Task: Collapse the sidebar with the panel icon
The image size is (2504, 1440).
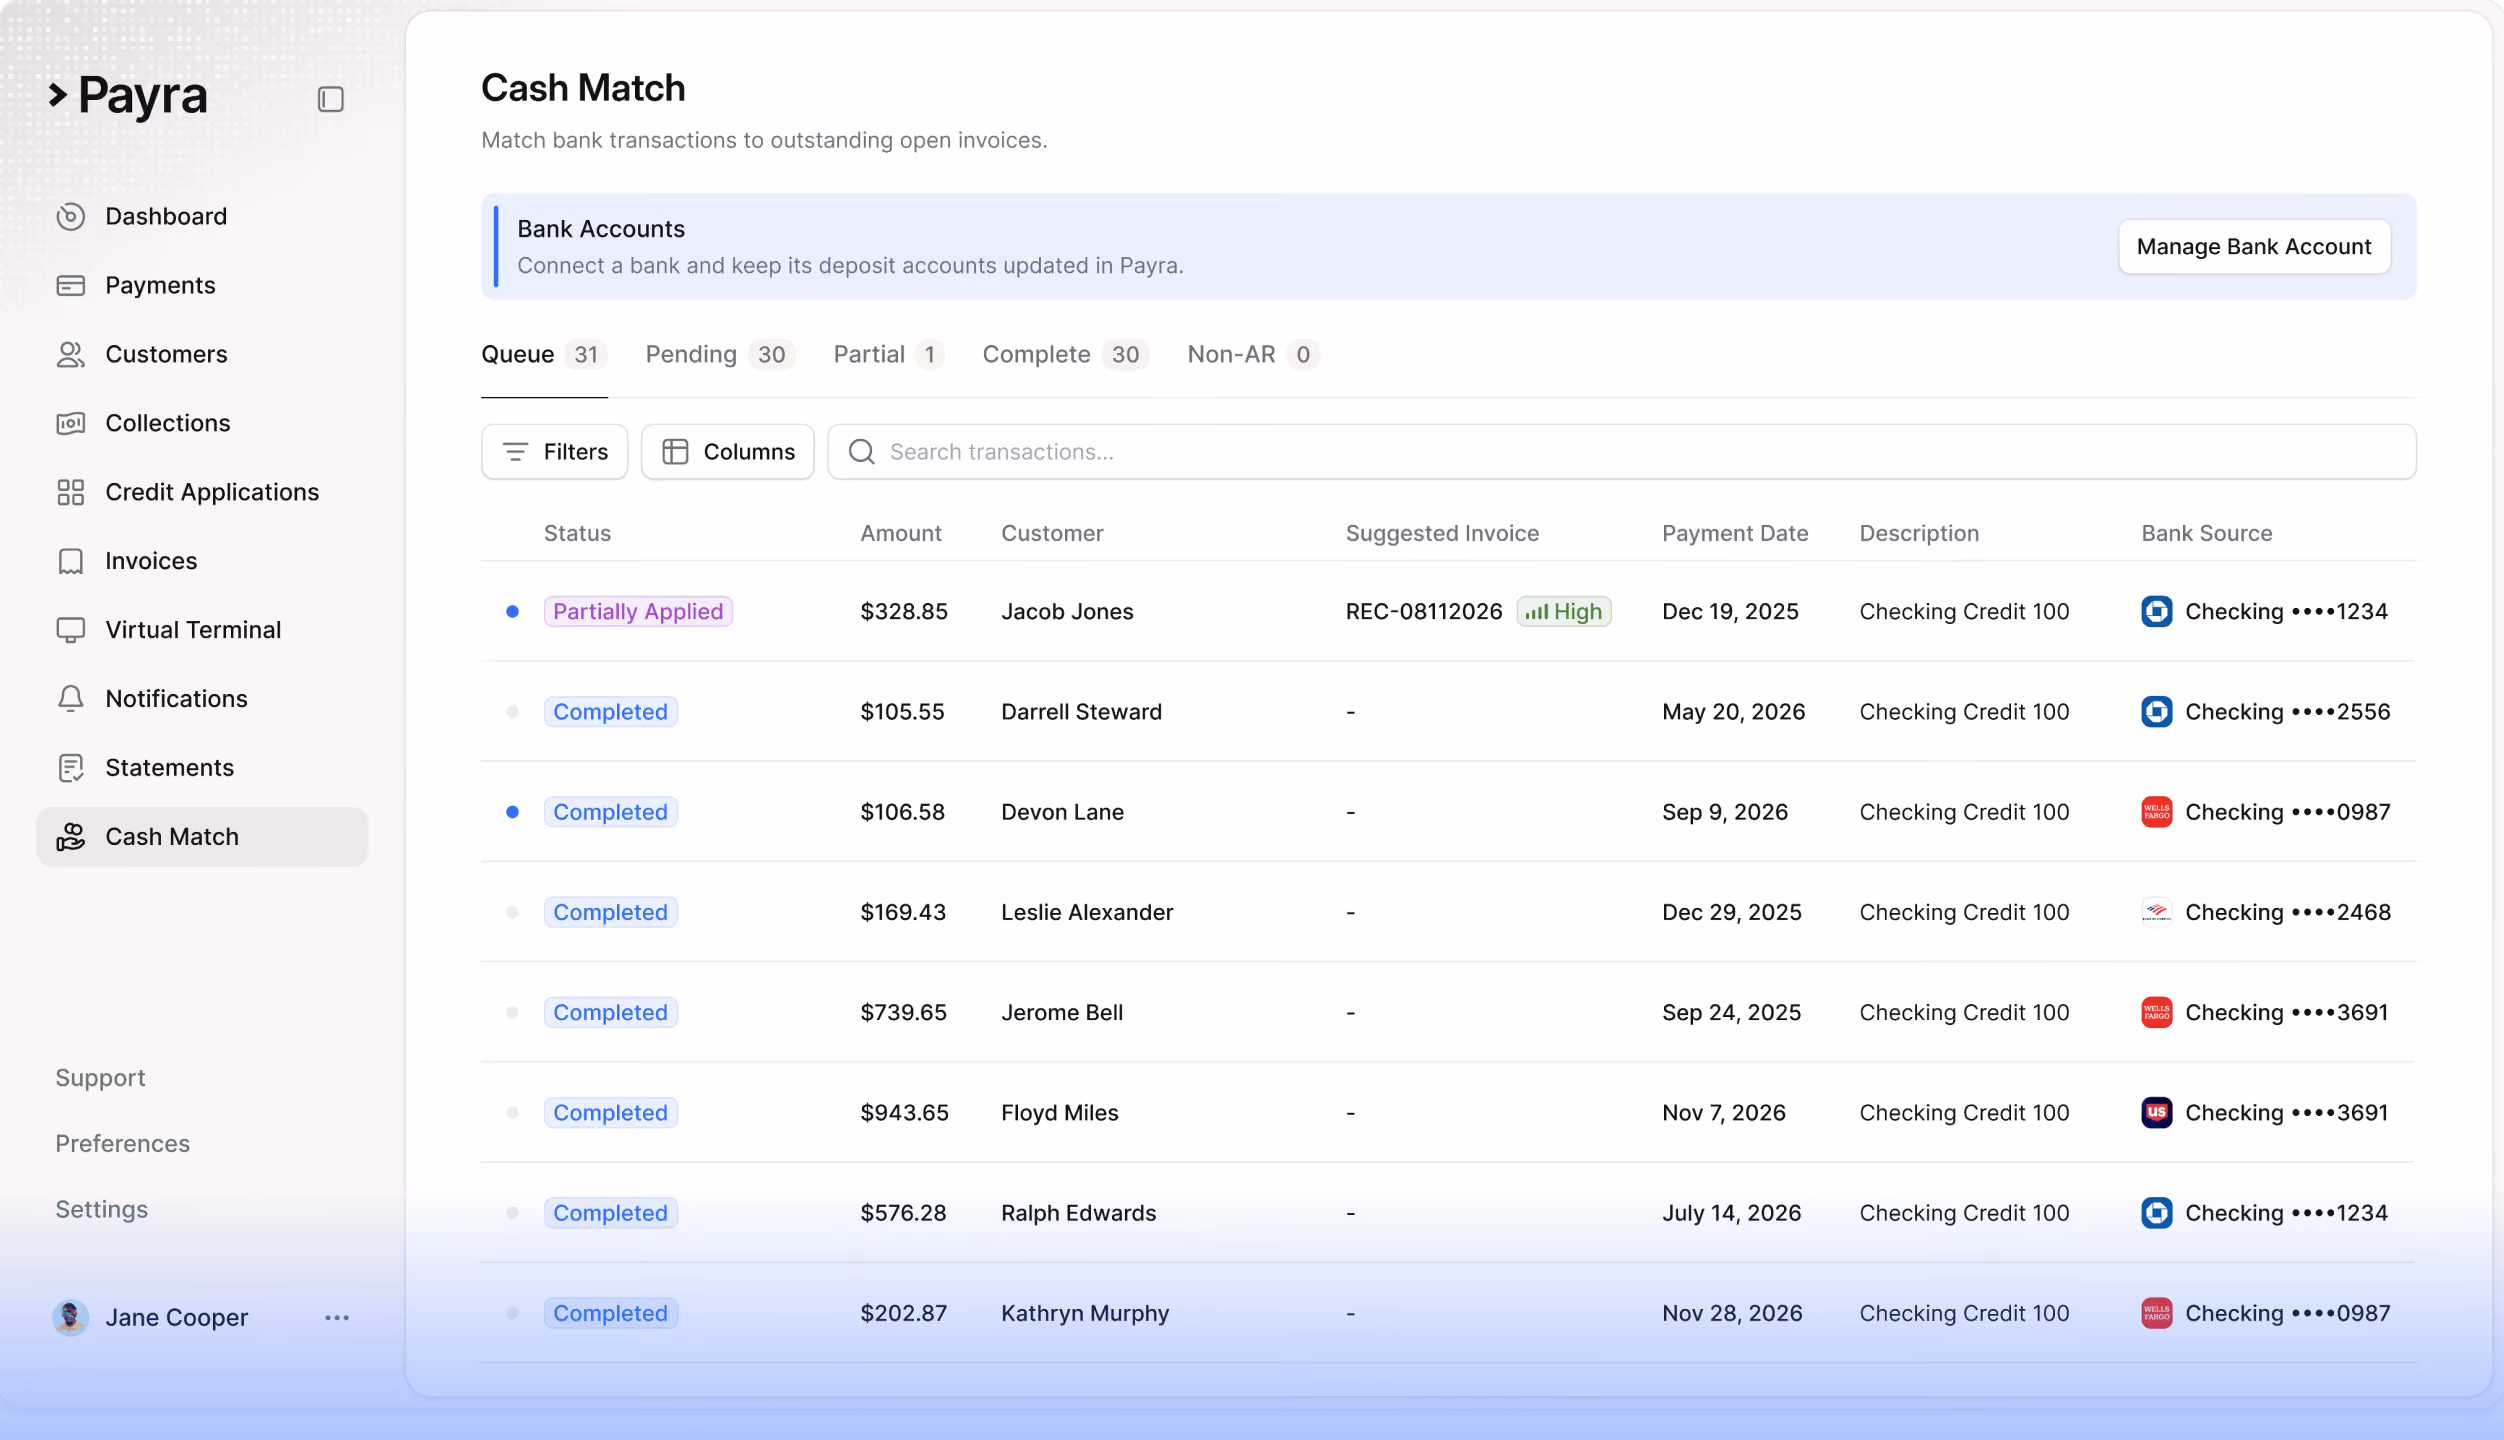Action: (x=331, y=99)
